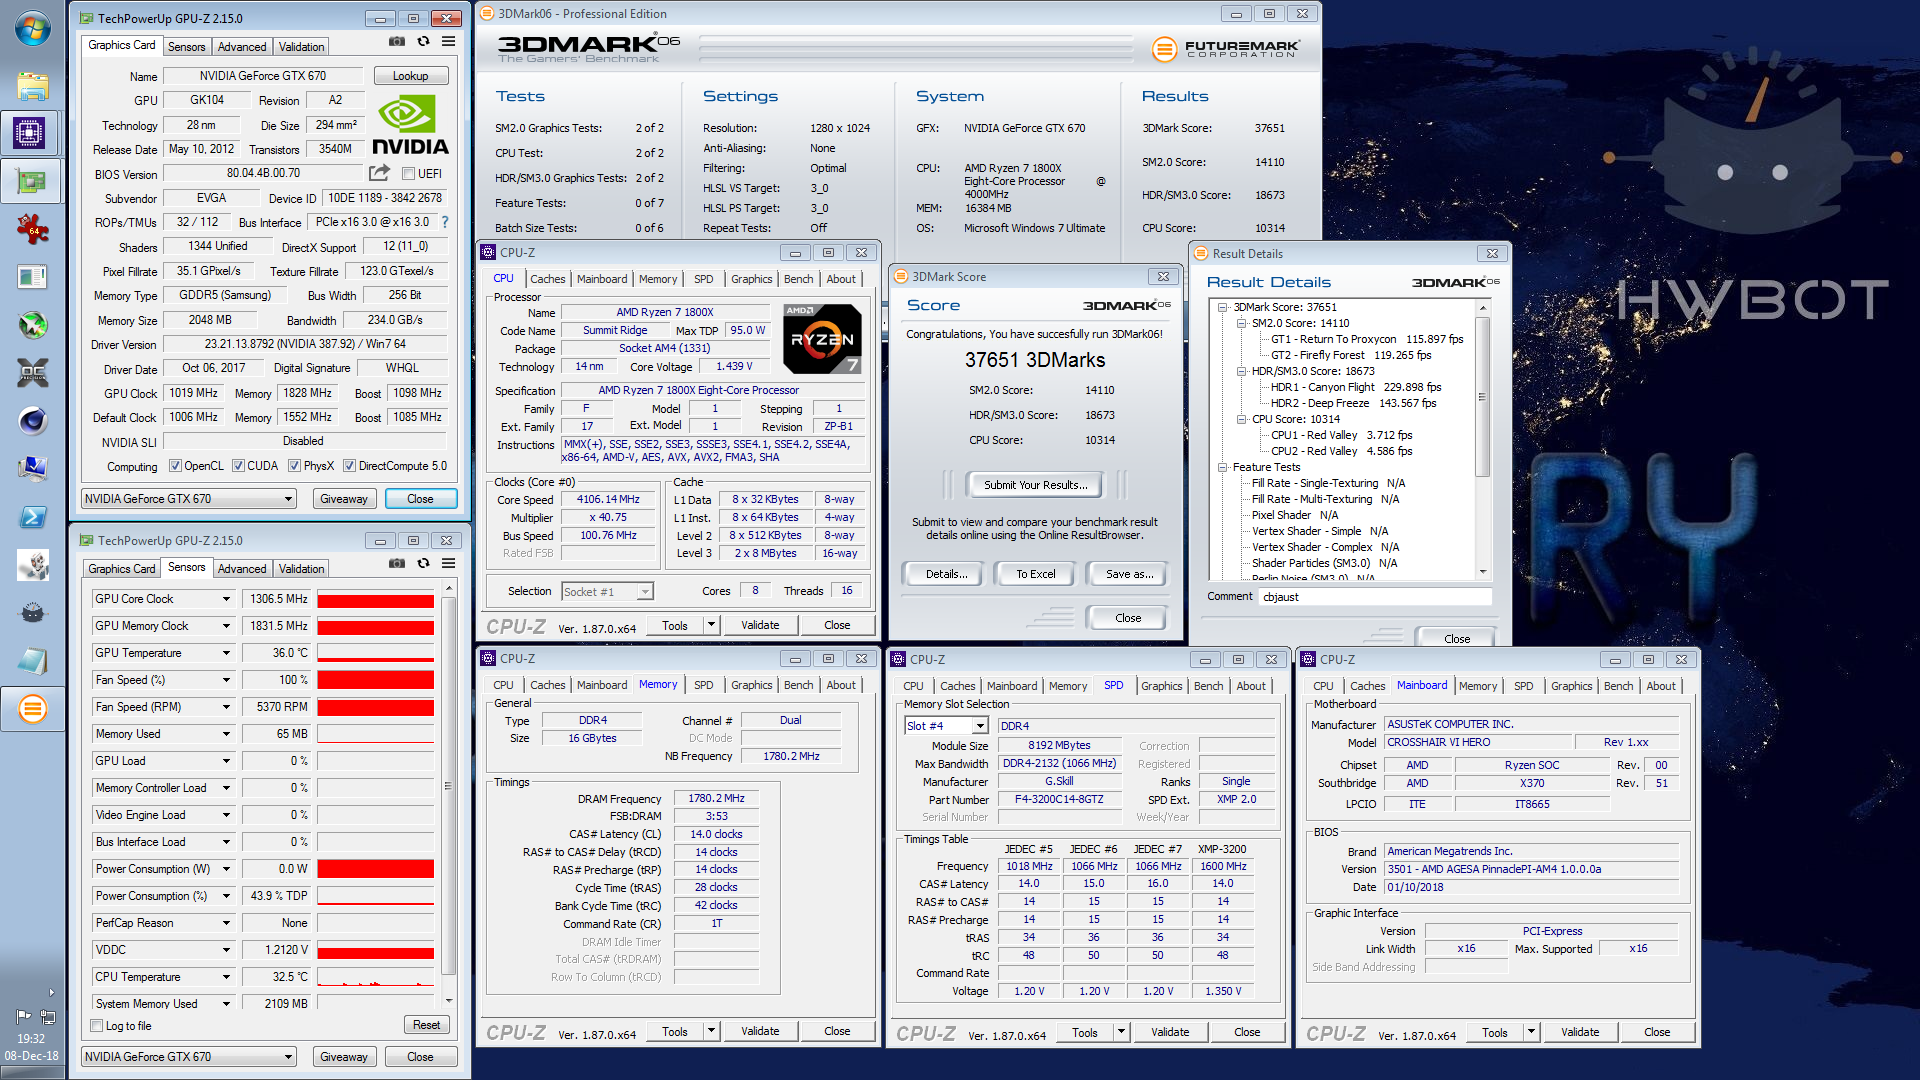Open Tools dropdown arrow in CPU tab window
Viewport: 1920px width, 1080px height.
point(712,625)
